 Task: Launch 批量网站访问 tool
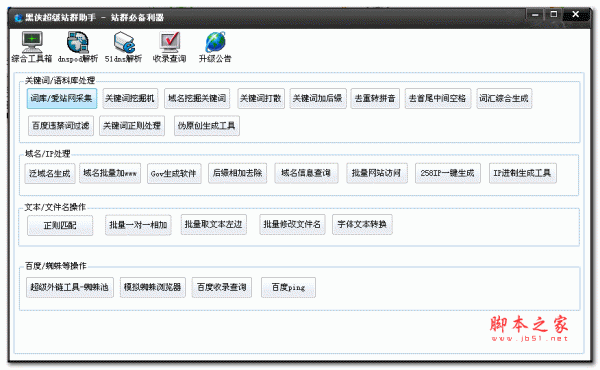click(x=377, y=173)
